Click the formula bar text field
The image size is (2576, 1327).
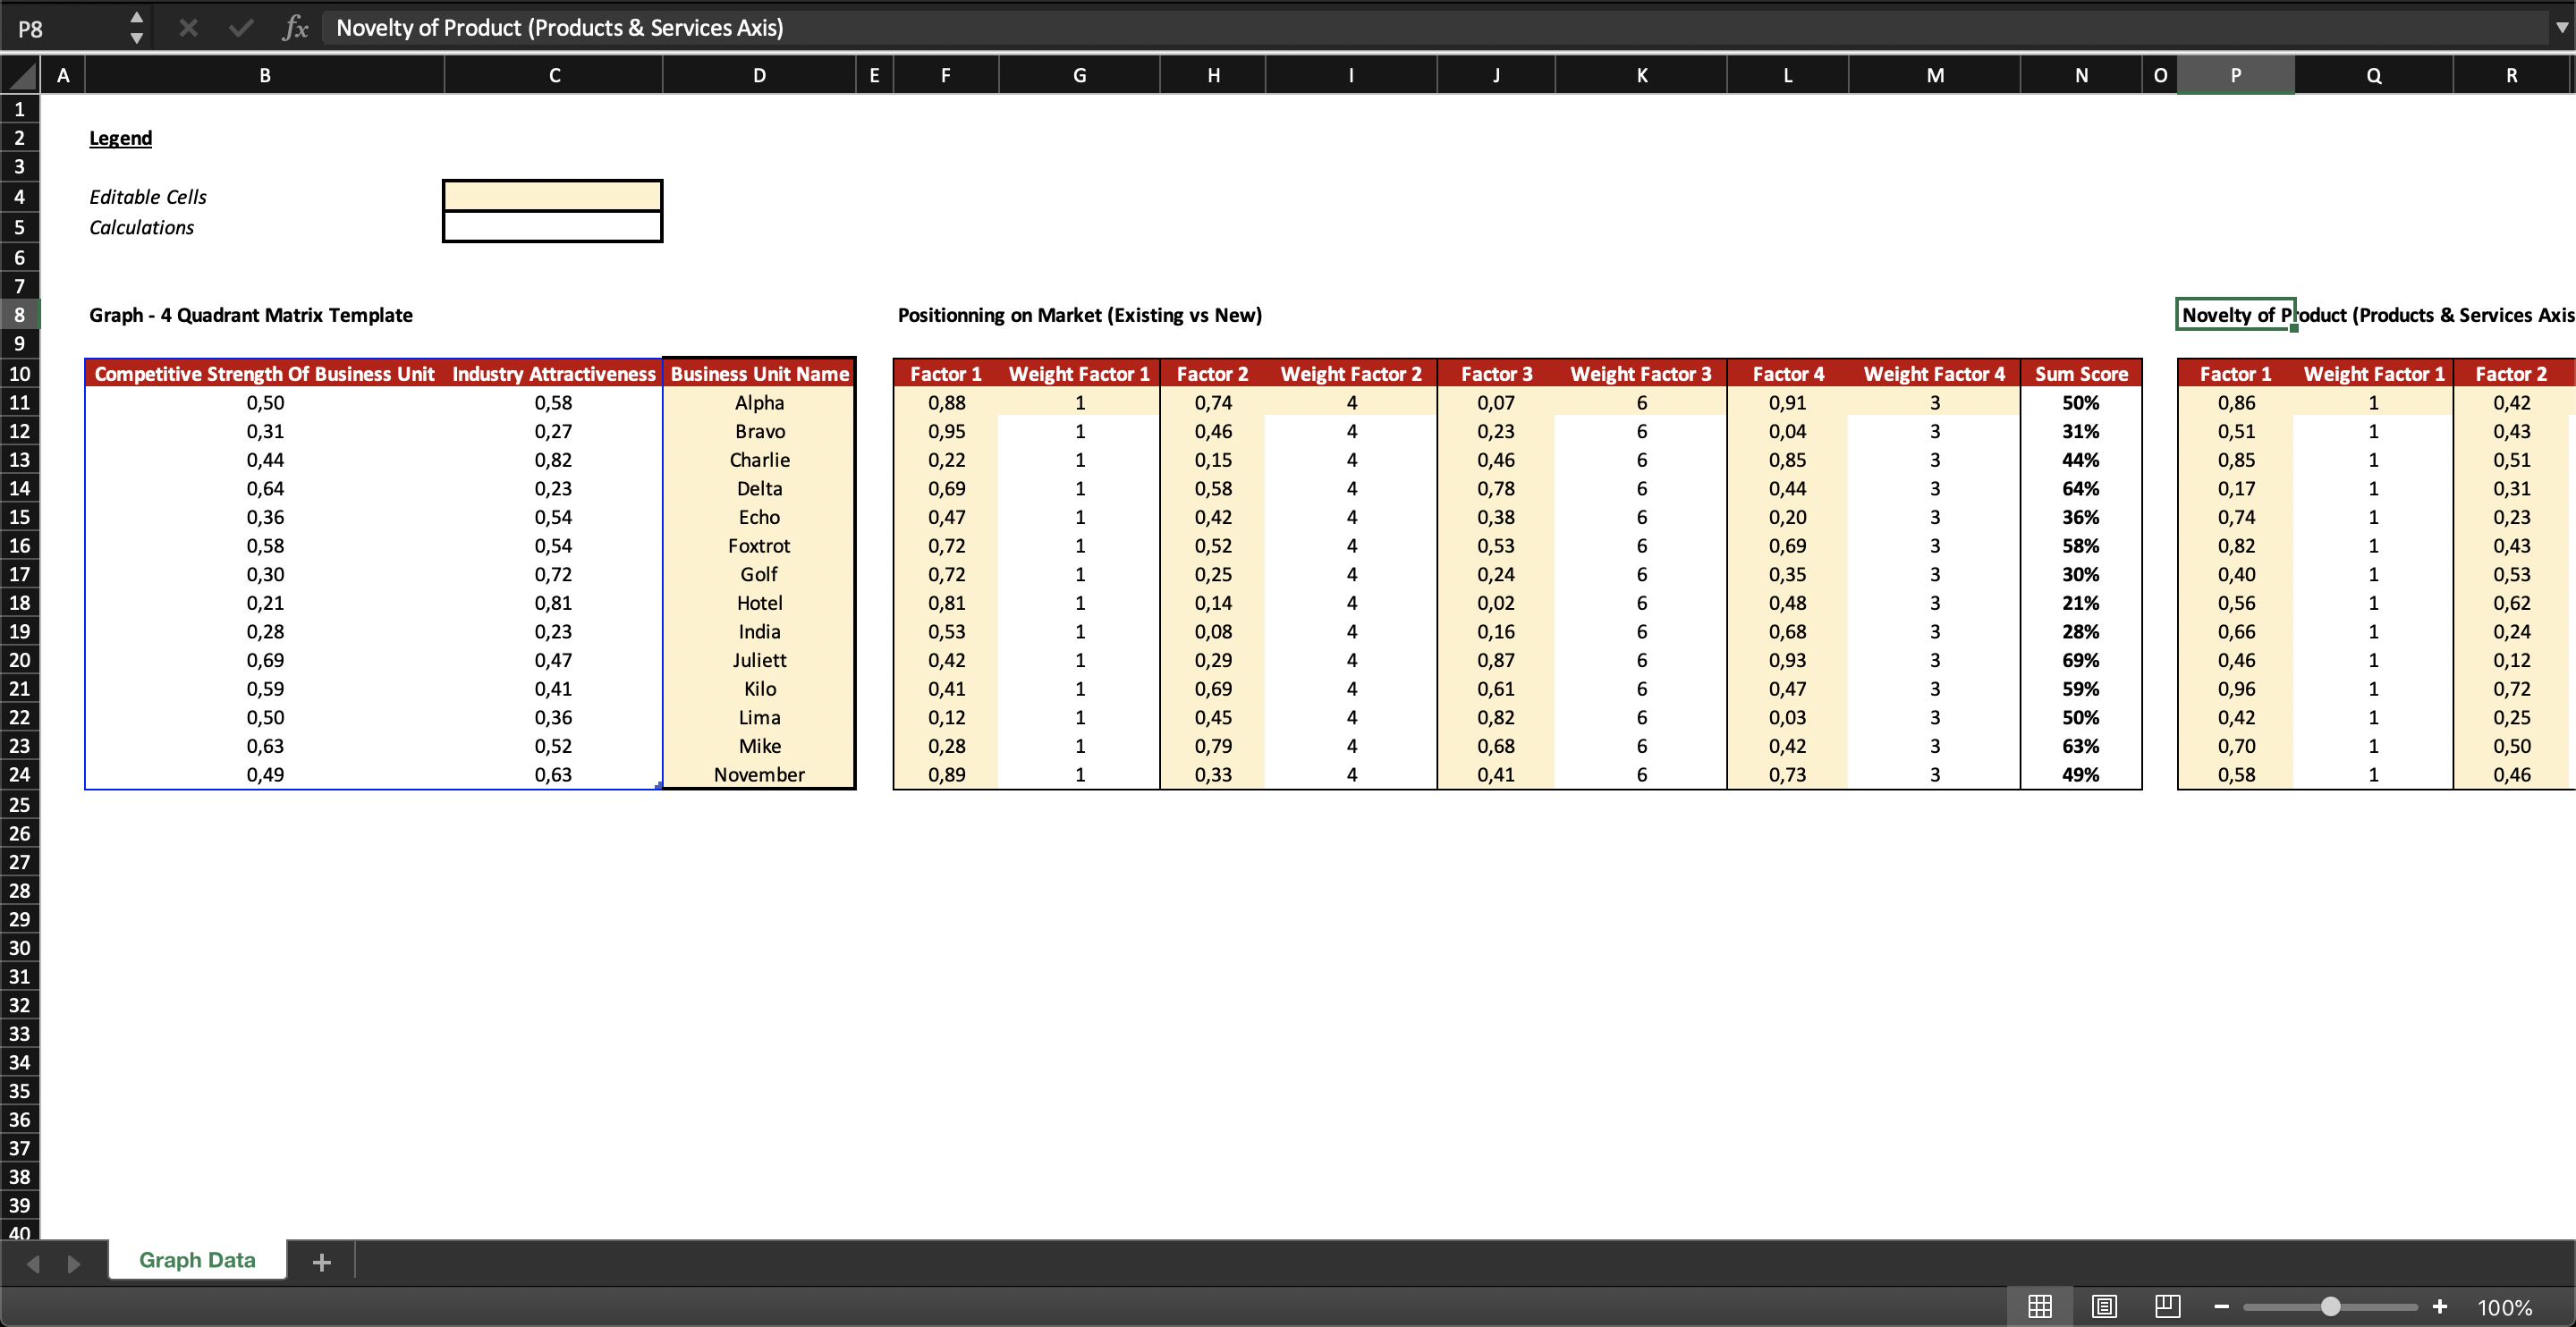pyautogui.click(x=1435, y=28)
